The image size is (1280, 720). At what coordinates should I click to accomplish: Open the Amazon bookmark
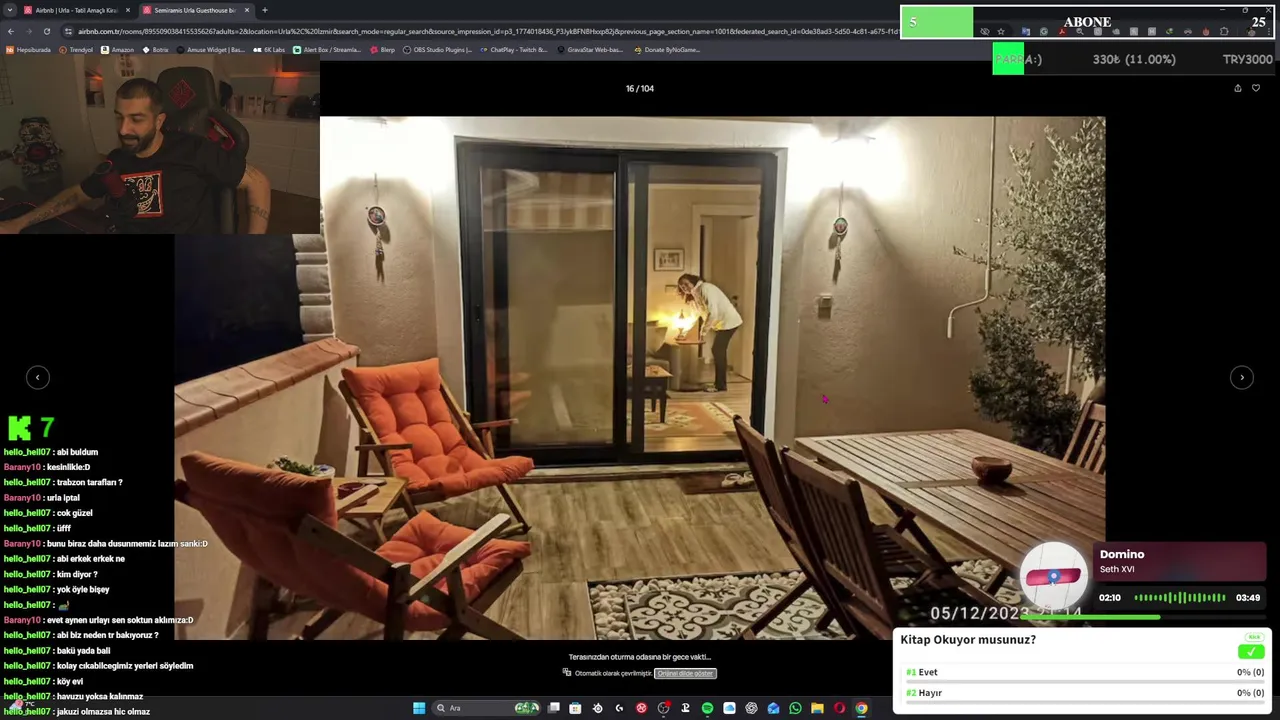coord(118,49)
